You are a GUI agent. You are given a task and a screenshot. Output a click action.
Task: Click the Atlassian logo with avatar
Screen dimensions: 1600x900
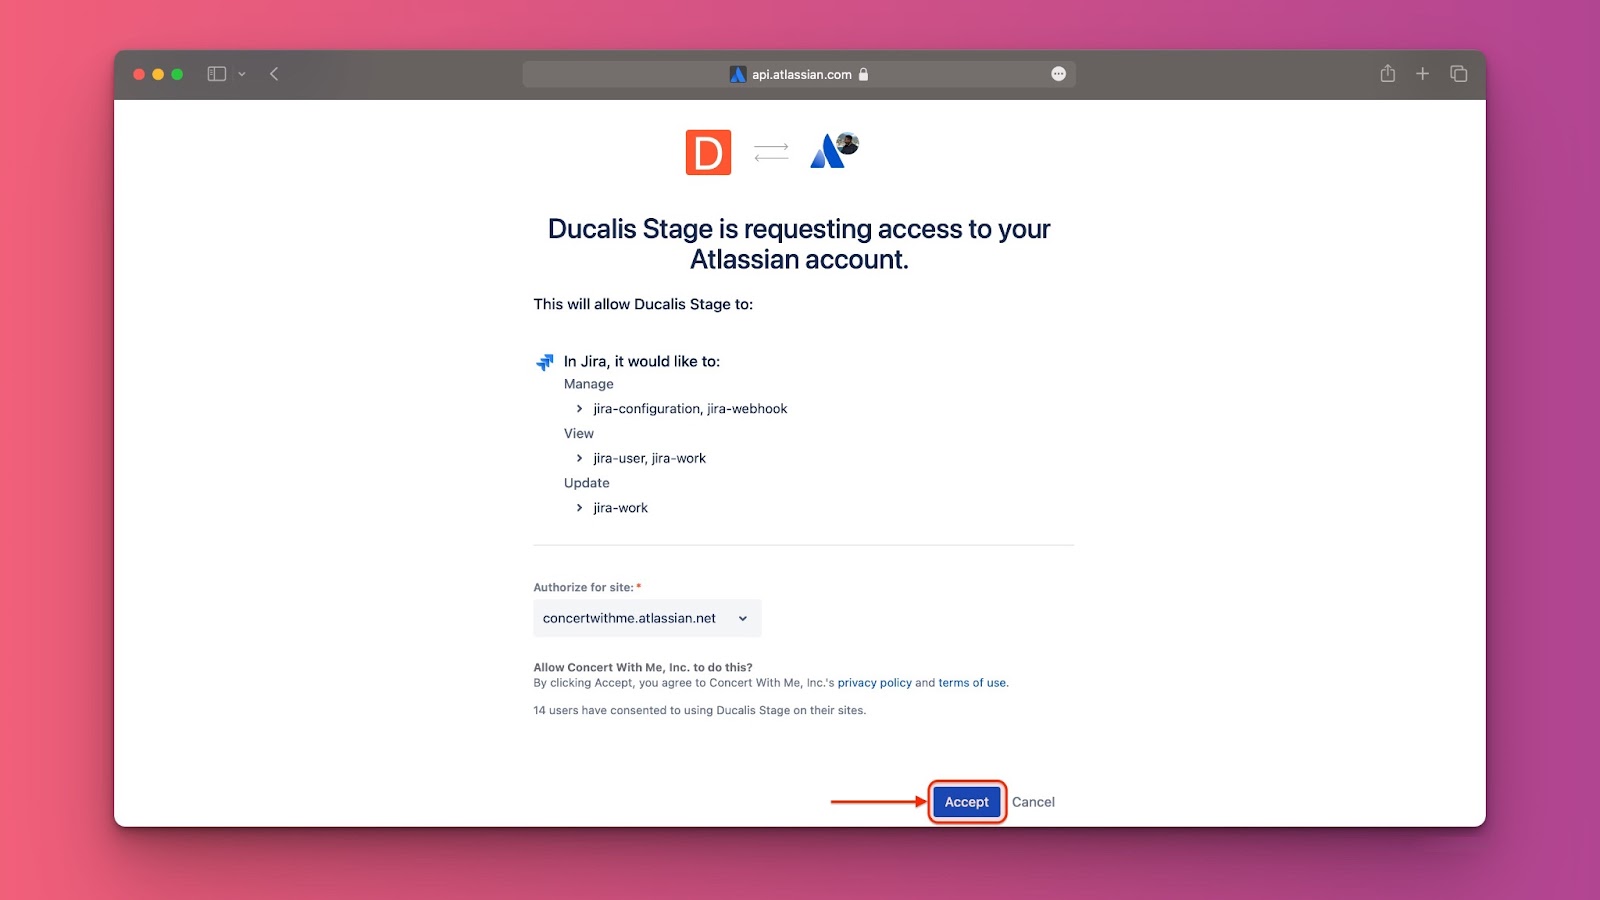pyautogui.click(x=834, y=150)
